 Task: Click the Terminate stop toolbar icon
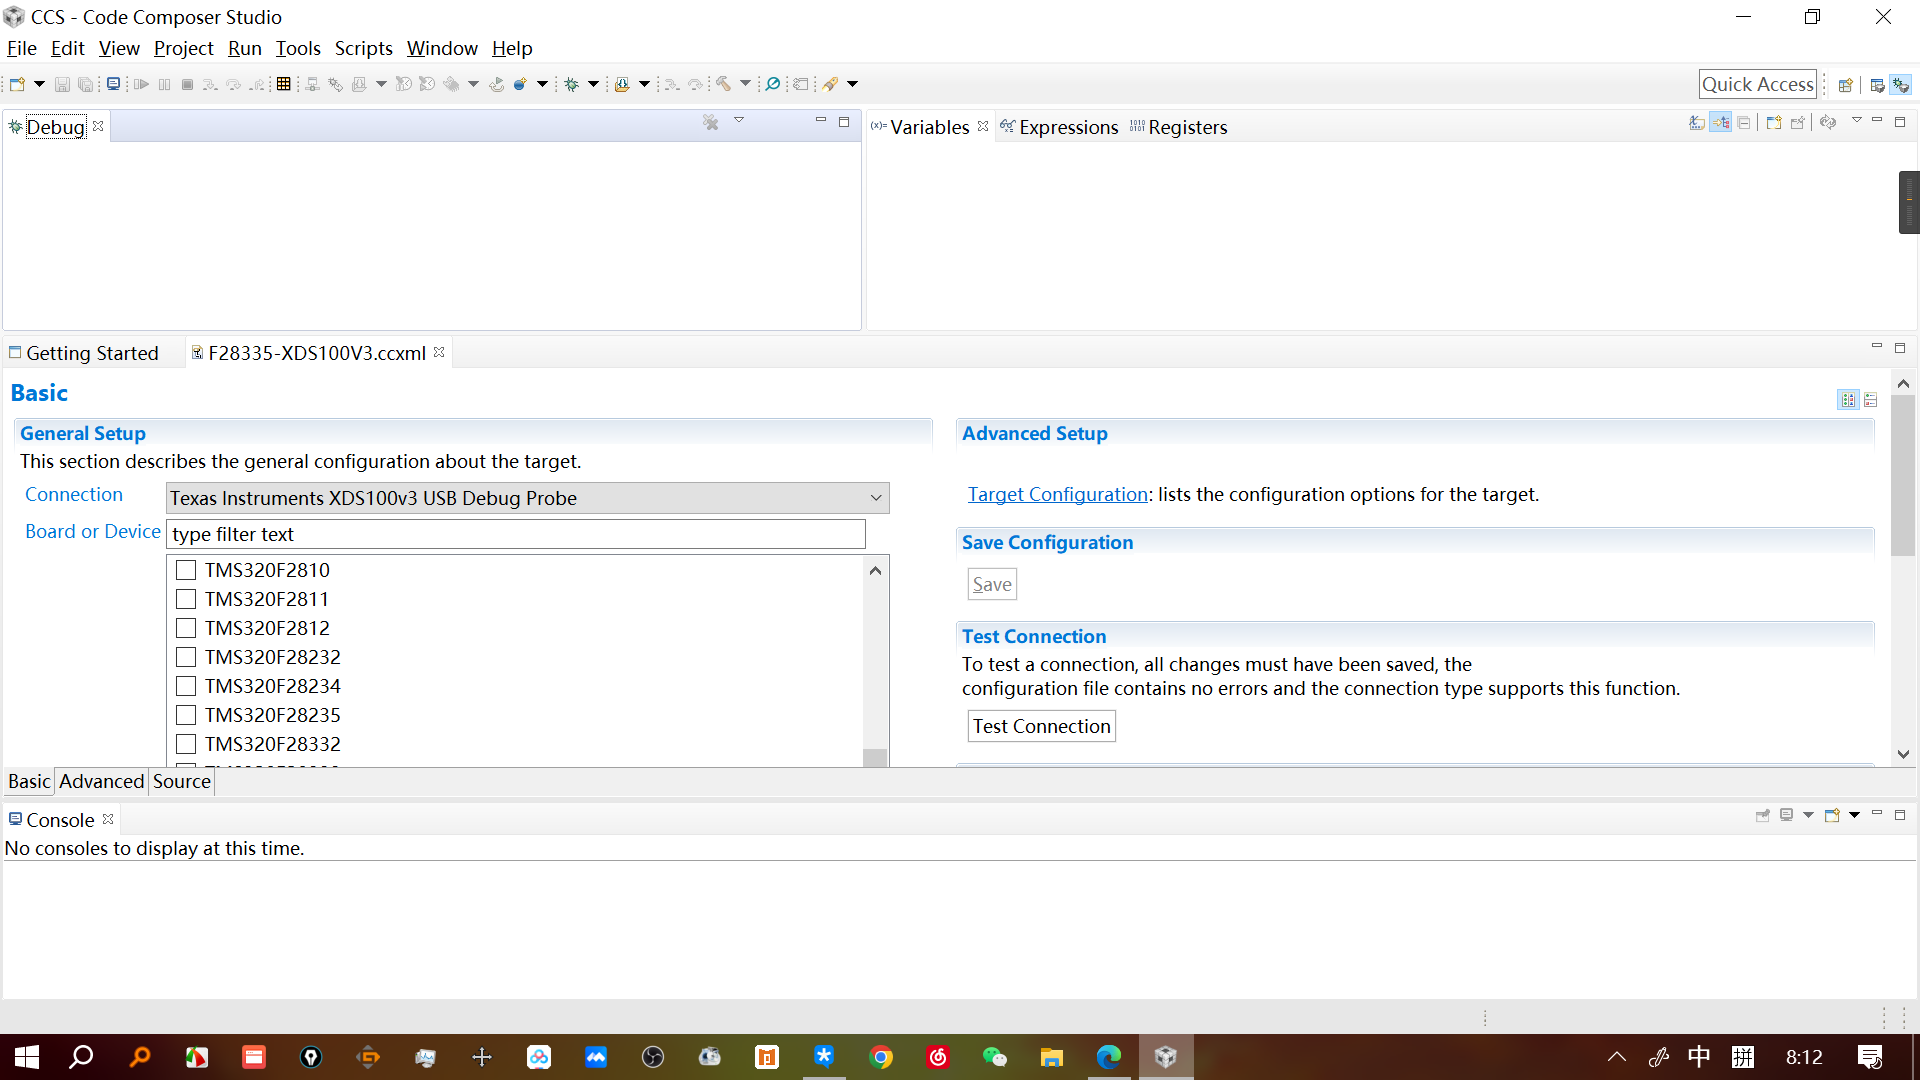[187, 84]
